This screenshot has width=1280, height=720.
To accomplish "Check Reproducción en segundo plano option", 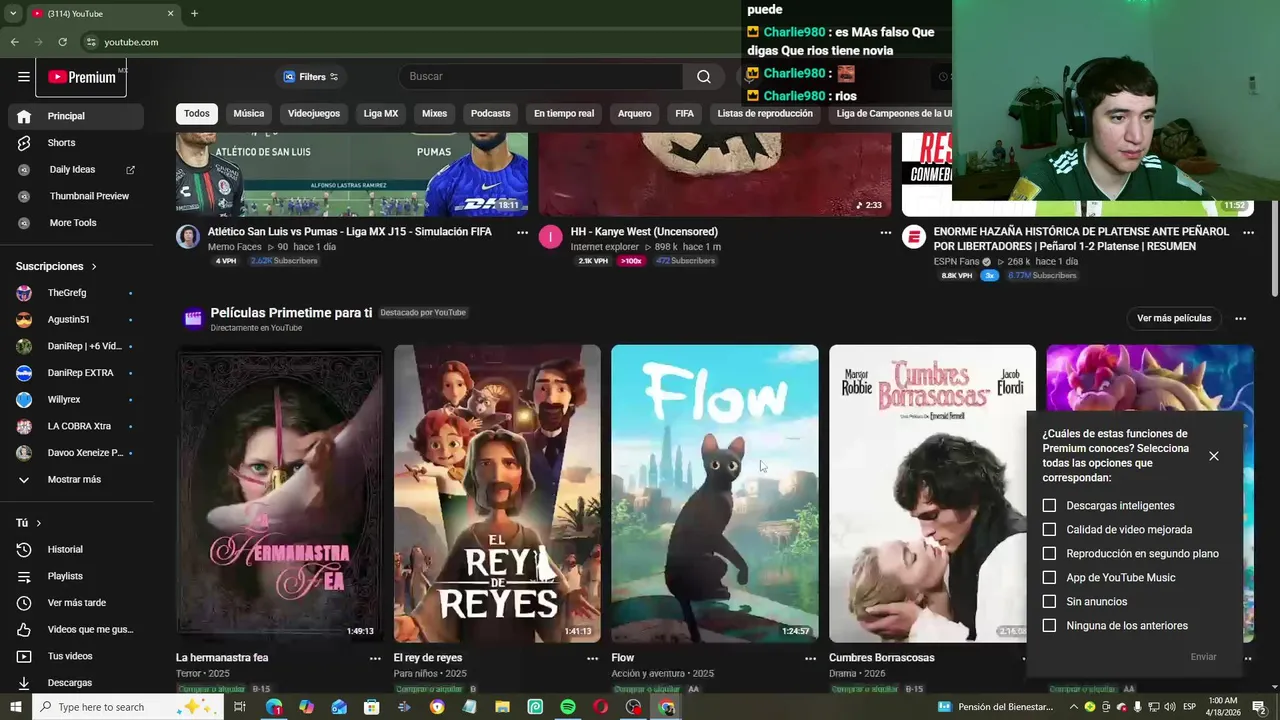I will pyautogui.click(x=1049, y=554).
